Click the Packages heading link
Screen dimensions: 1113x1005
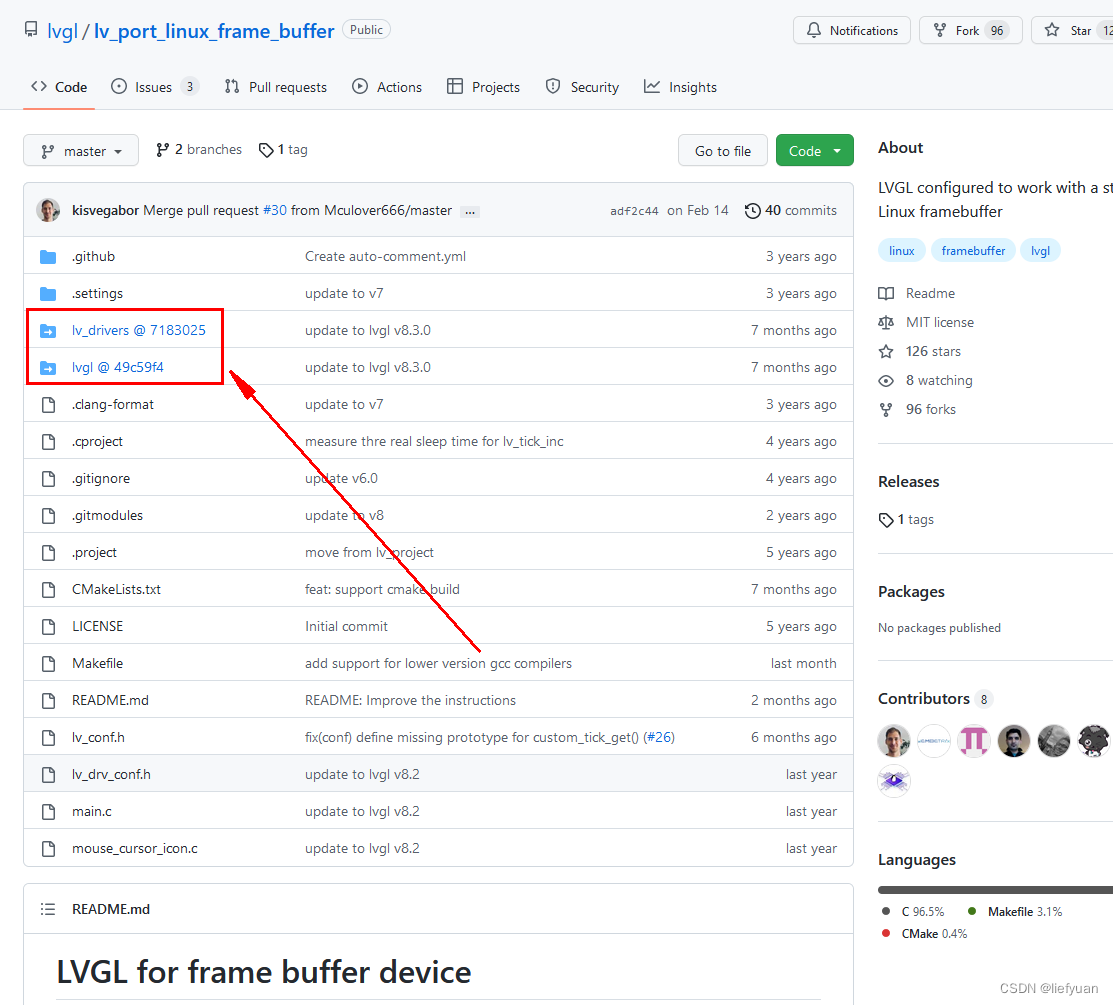click(911, 592)
